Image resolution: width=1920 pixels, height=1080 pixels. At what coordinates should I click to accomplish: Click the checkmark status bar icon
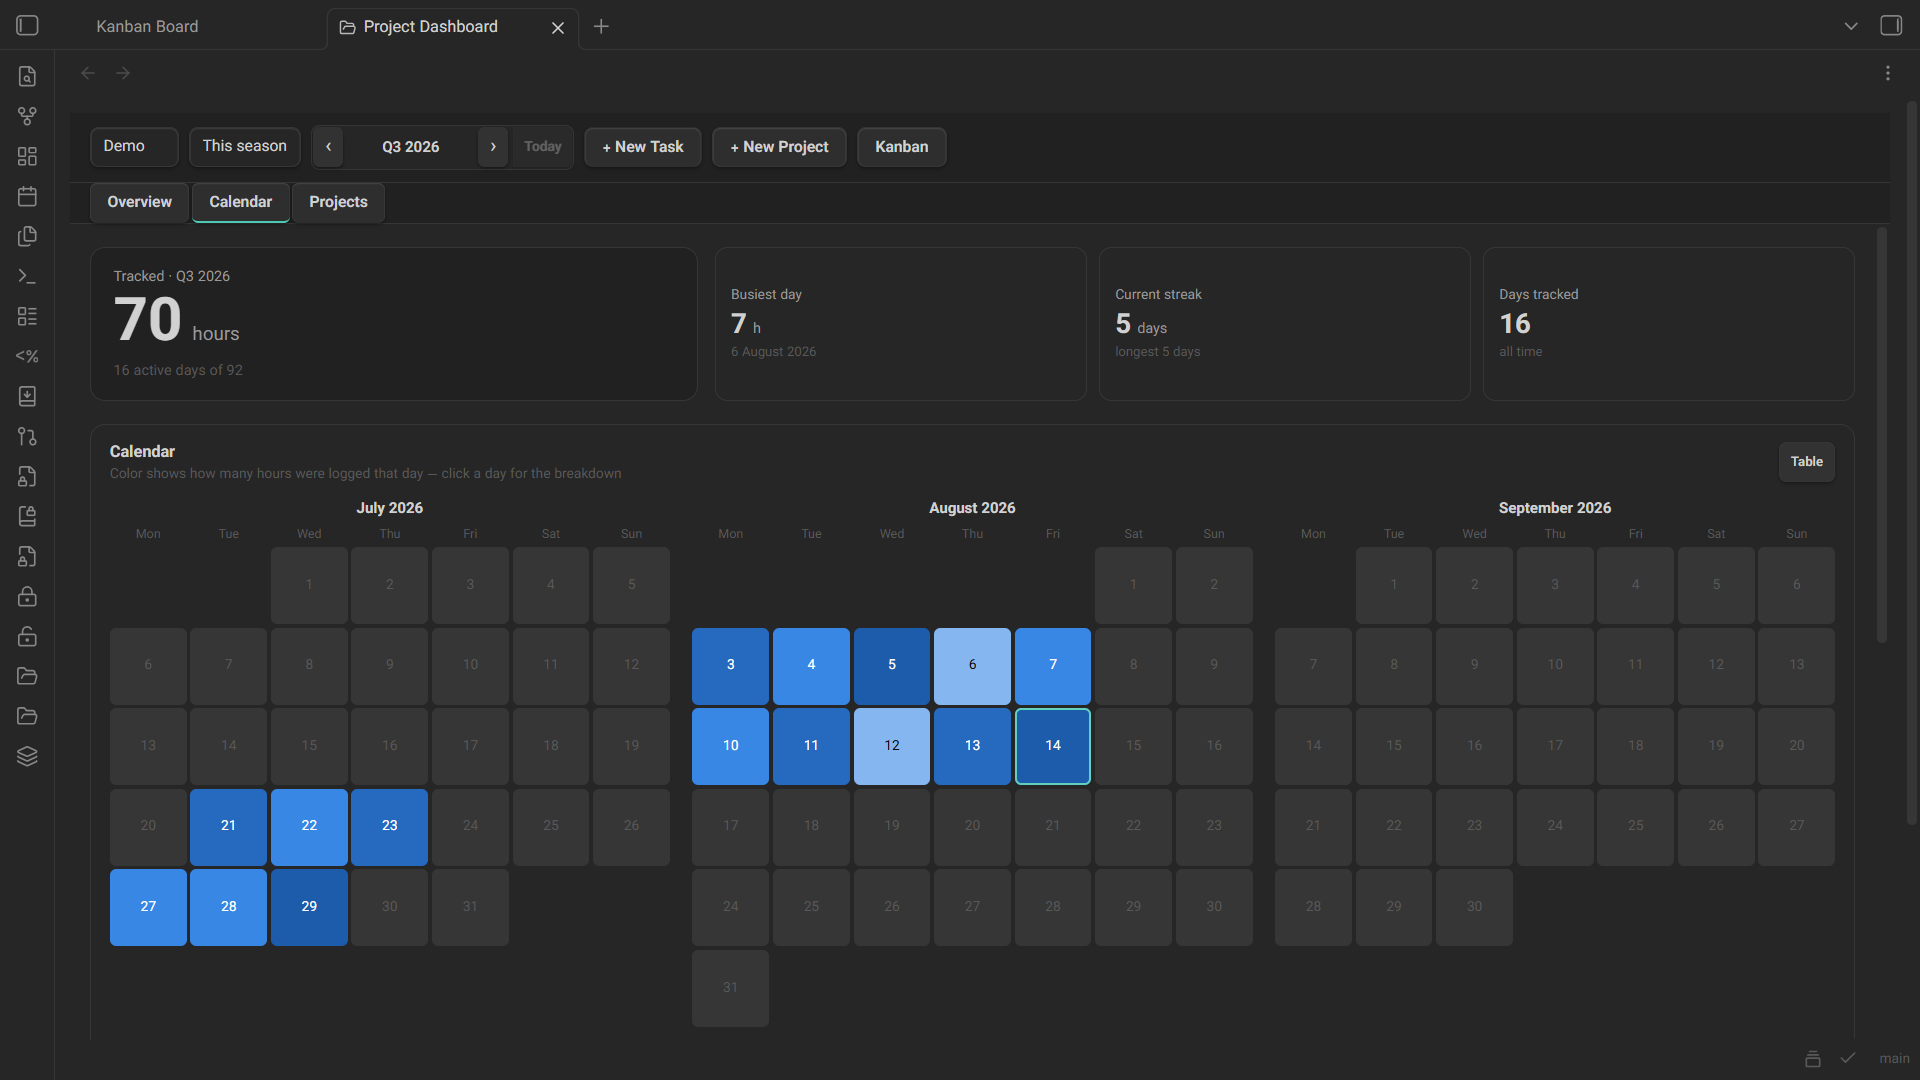pyautogui.click(x=1848, y=1058)
